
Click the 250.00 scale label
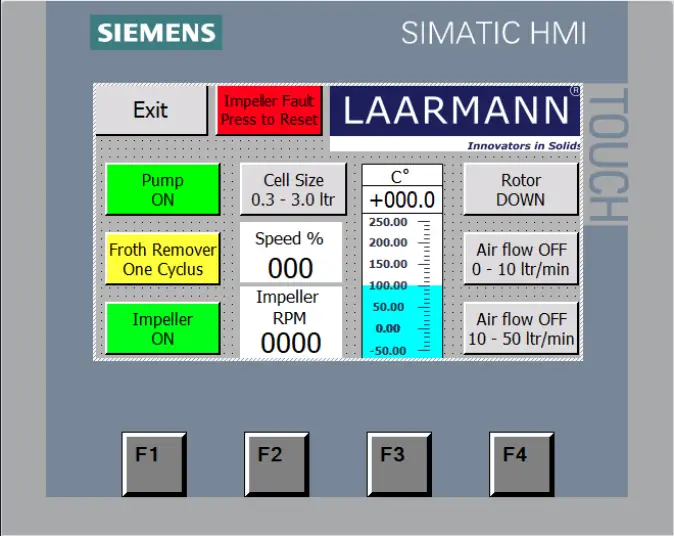coord(388,222)
